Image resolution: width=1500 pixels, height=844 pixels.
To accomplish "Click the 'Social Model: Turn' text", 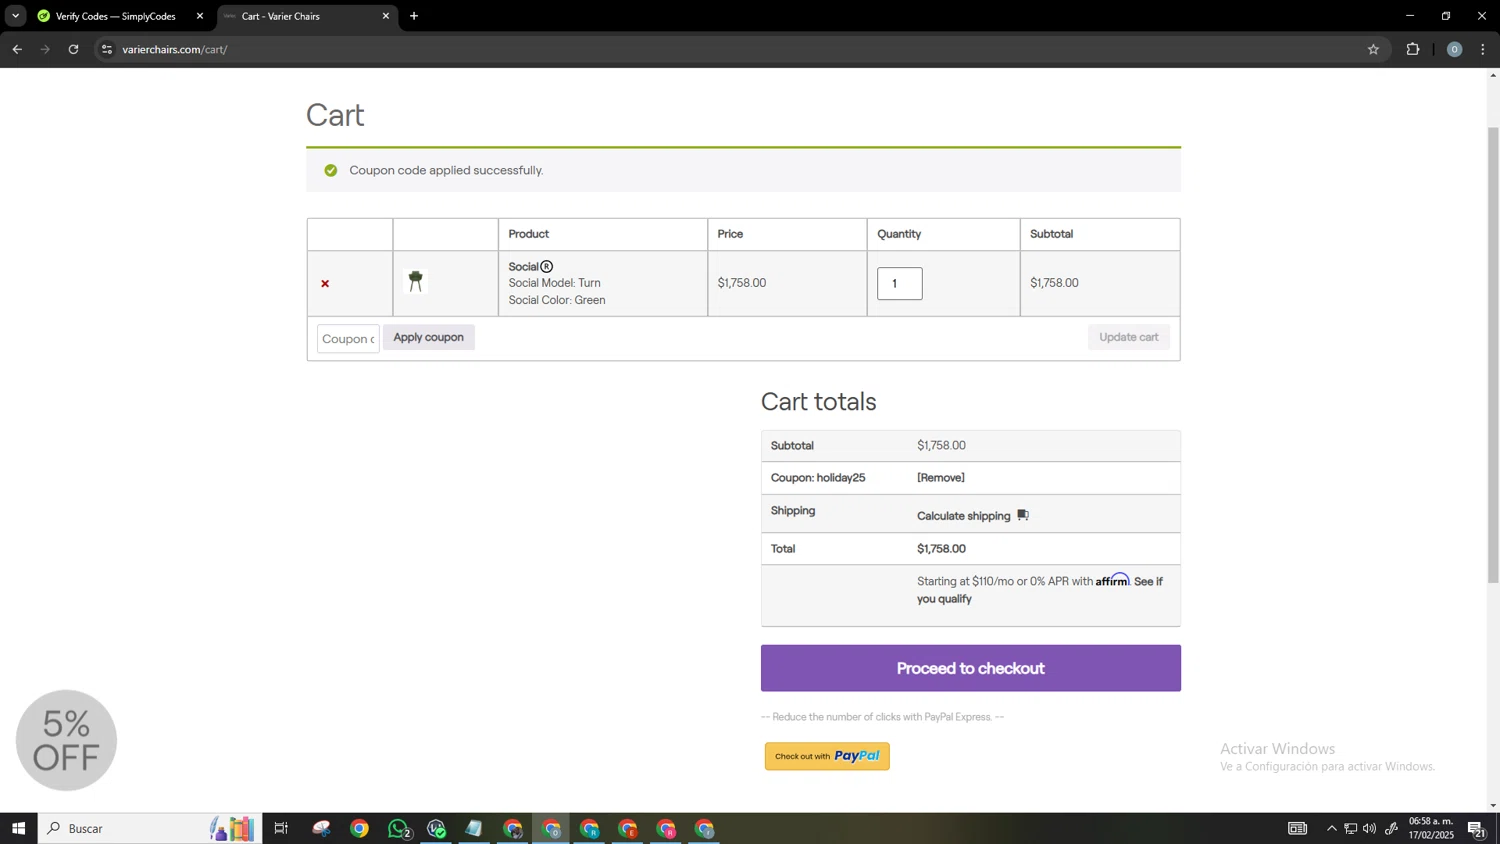I will 554,283.
